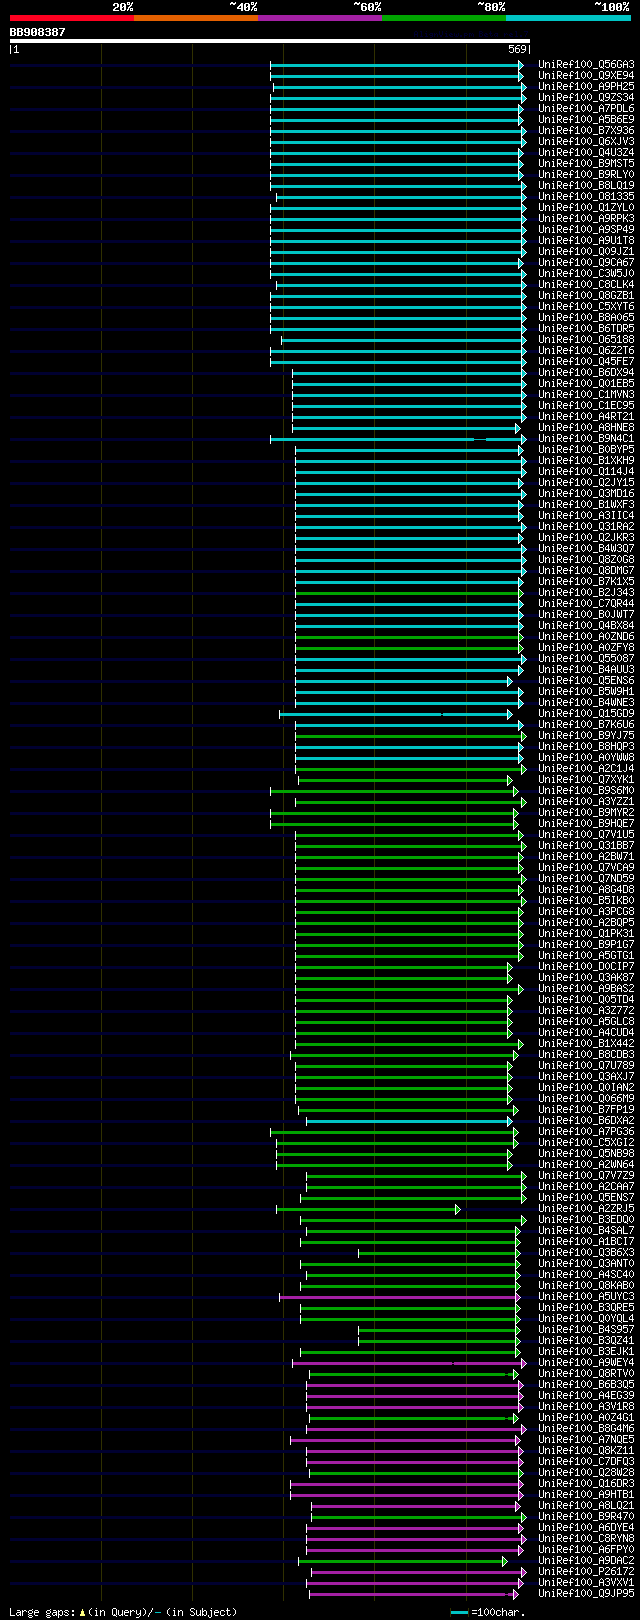640x1620 pixels.
Task: Click the green alignment bar for UniRef100_B2J343
Action: [x=409, y=592]
